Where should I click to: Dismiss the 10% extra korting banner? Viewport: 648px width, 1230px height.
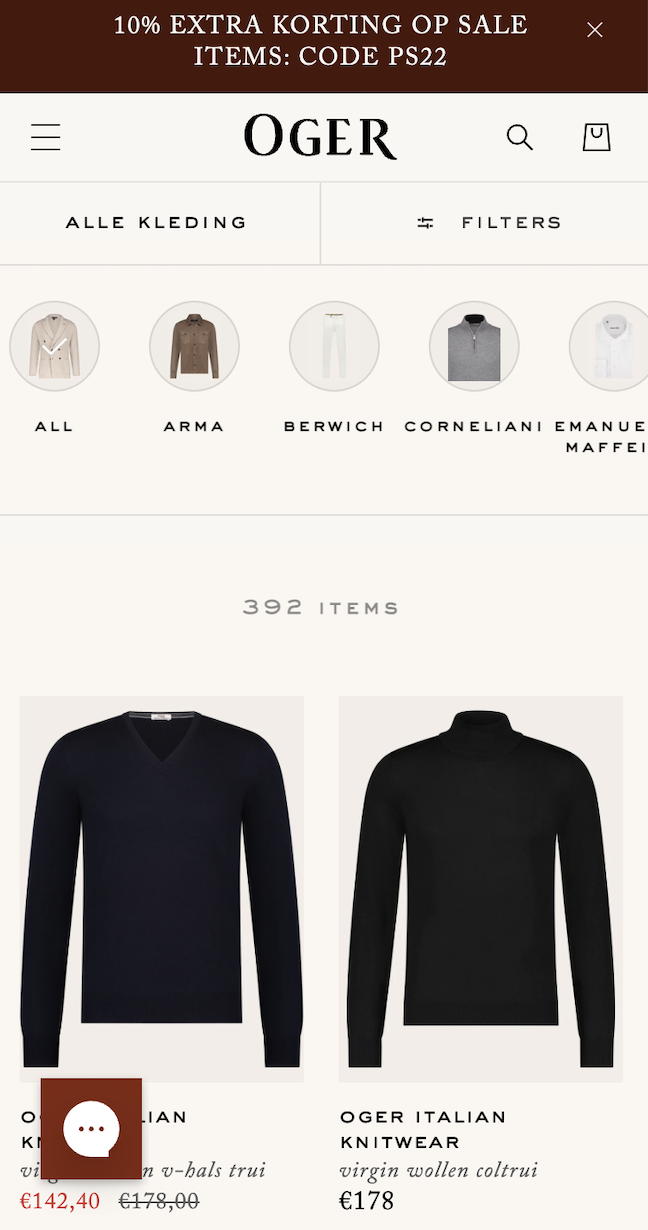(x=595, y=30)
